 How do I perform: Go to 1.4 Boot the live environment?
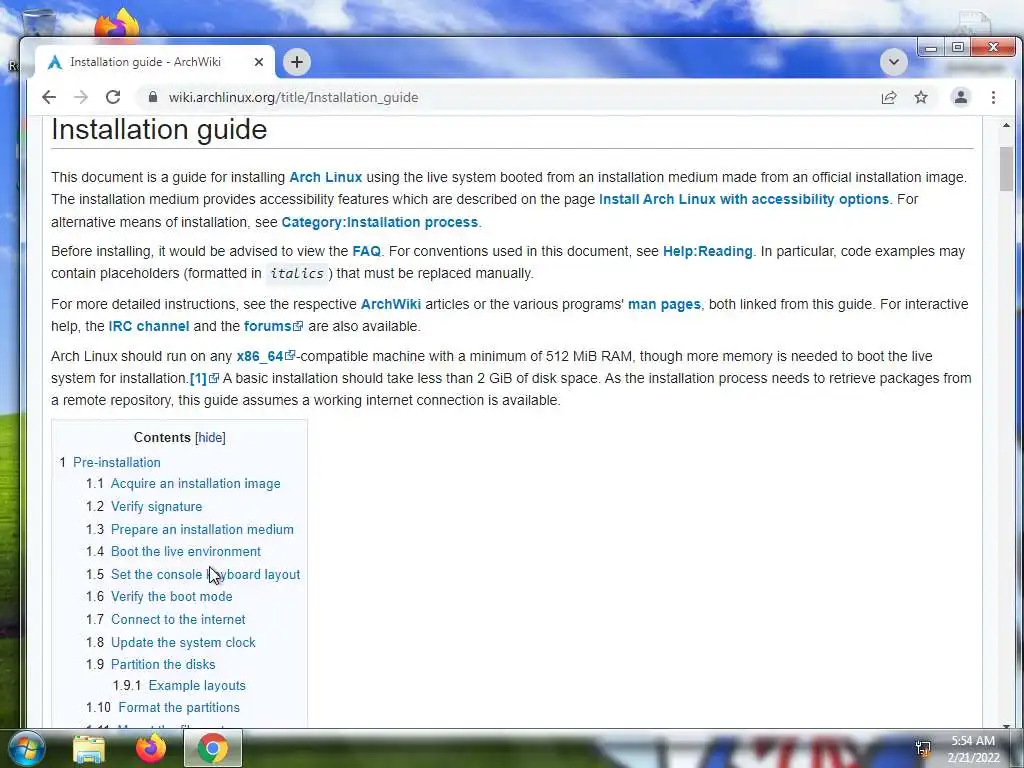click(185, 552)
